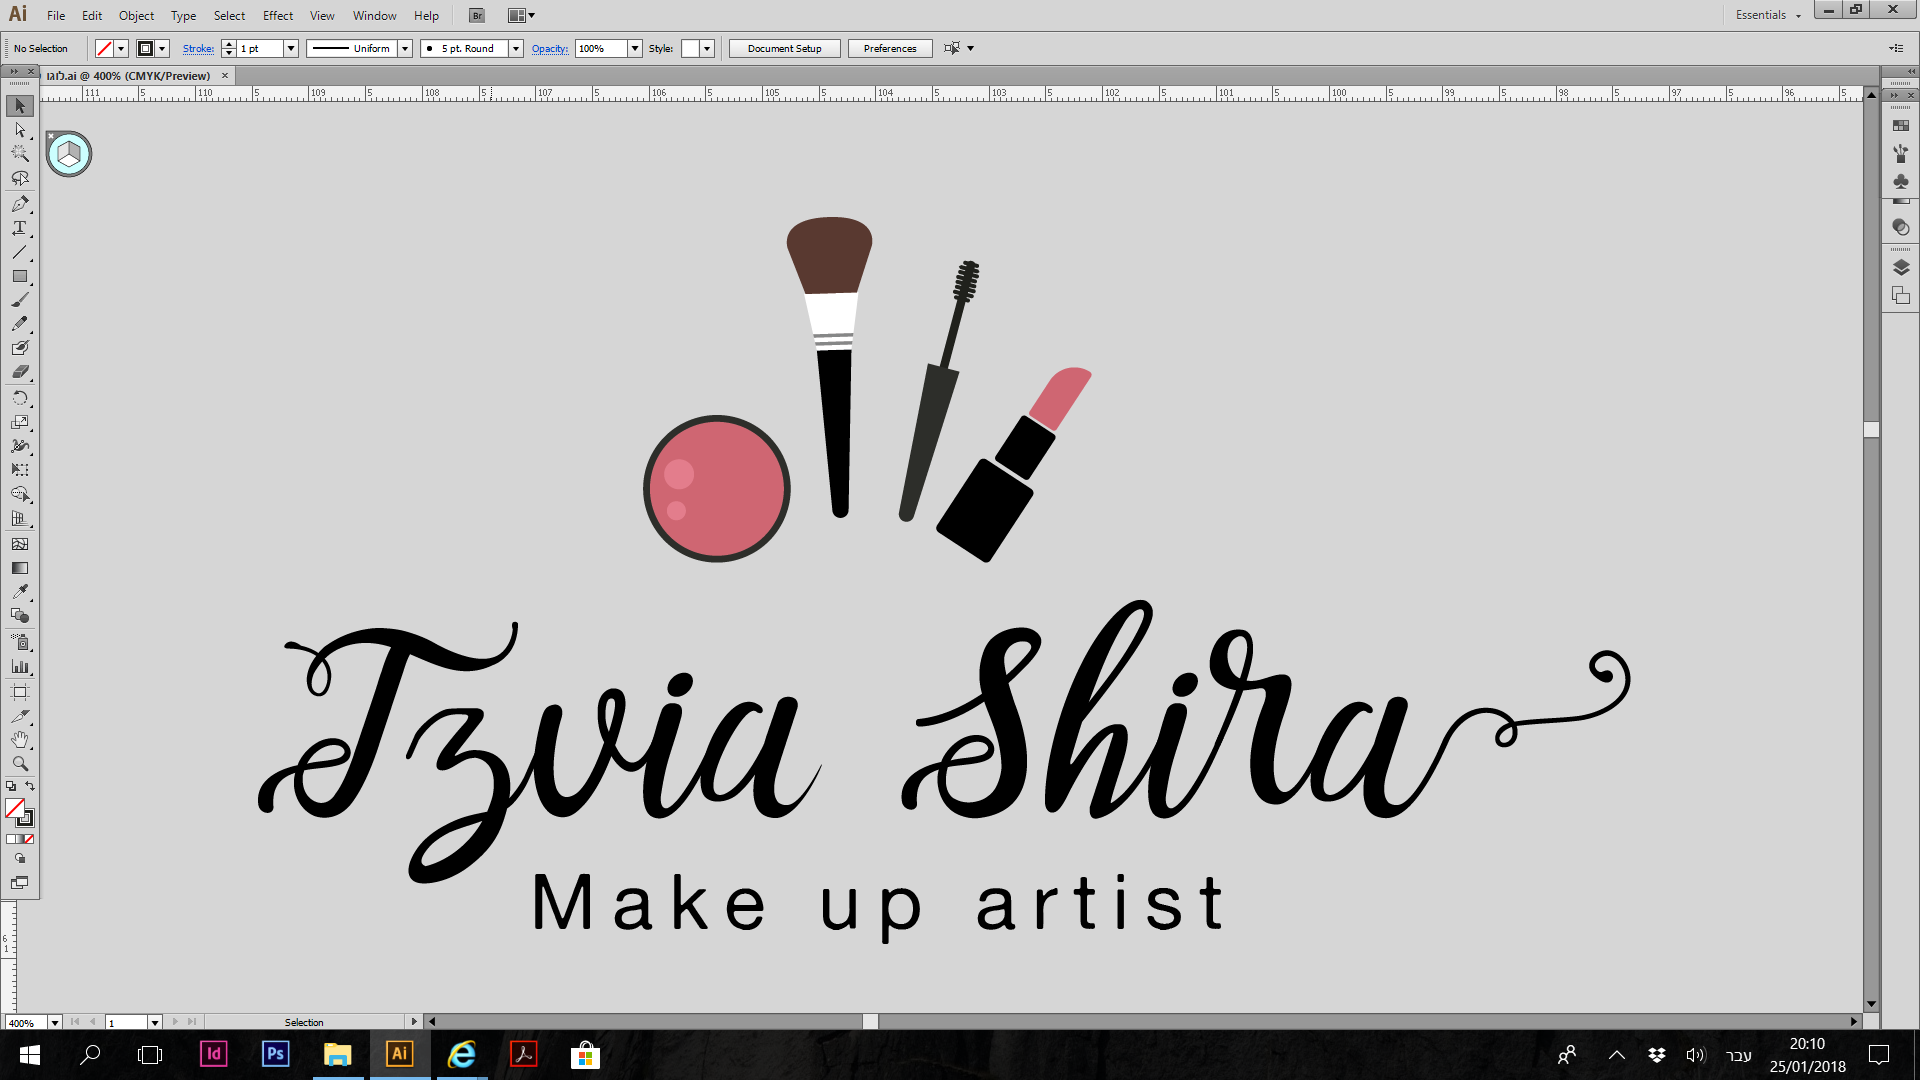1920x1080 pixels.
Task: Select the Type tool
Action: [19, 228]
